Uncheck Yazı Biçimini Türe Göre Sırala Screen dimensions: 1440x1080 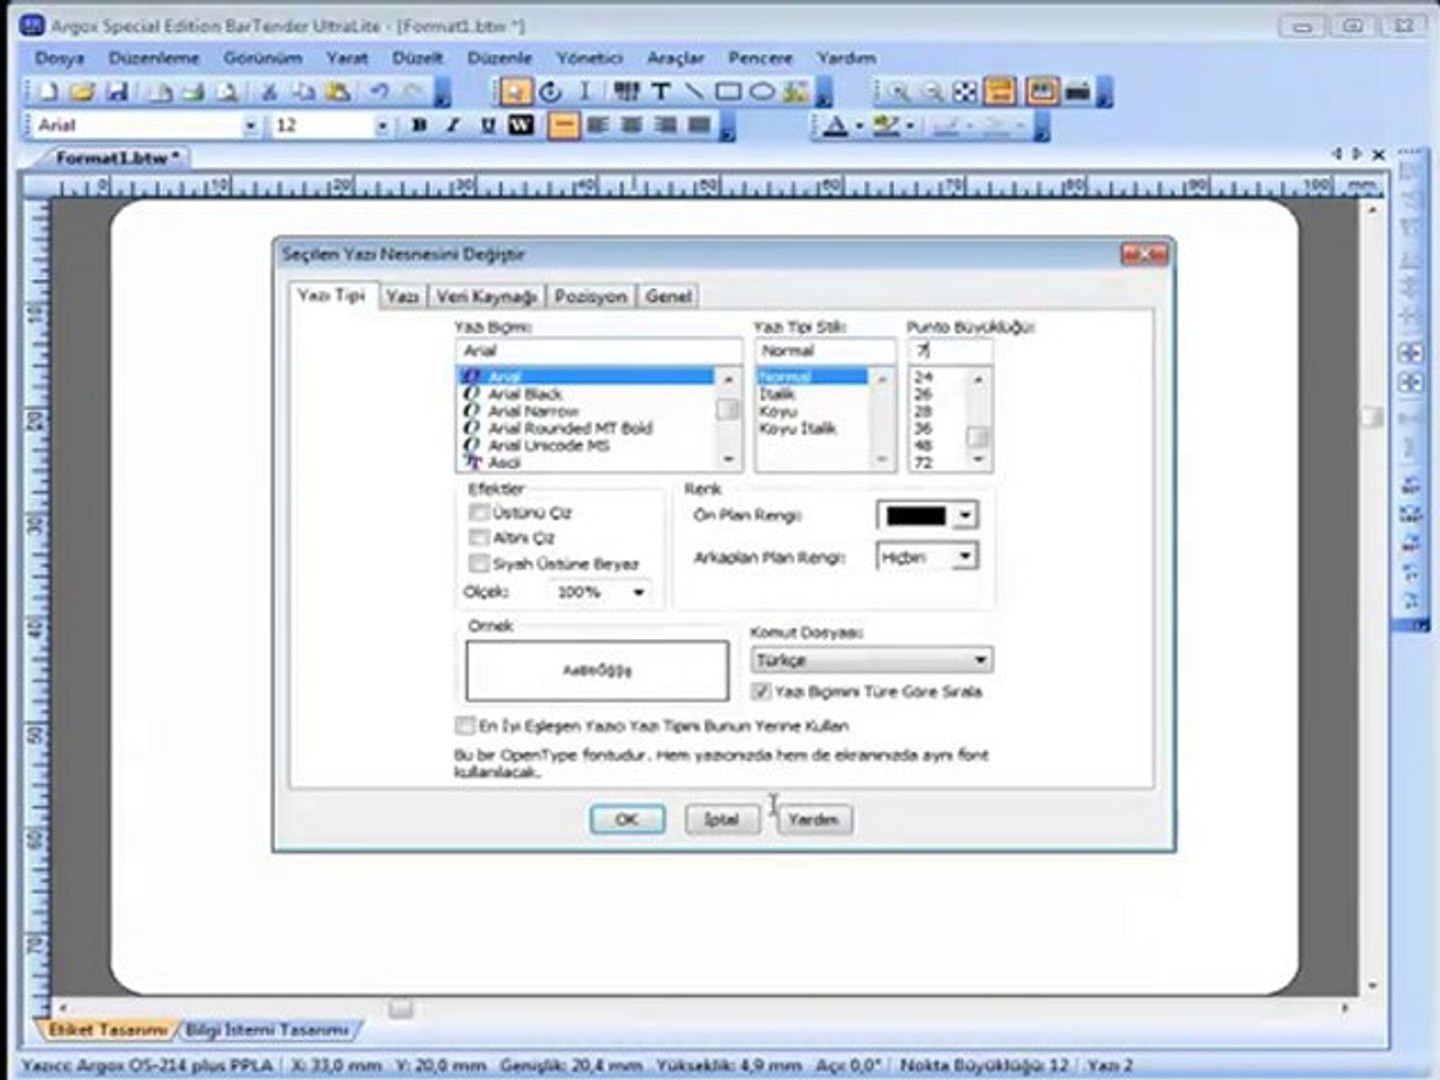761,691
